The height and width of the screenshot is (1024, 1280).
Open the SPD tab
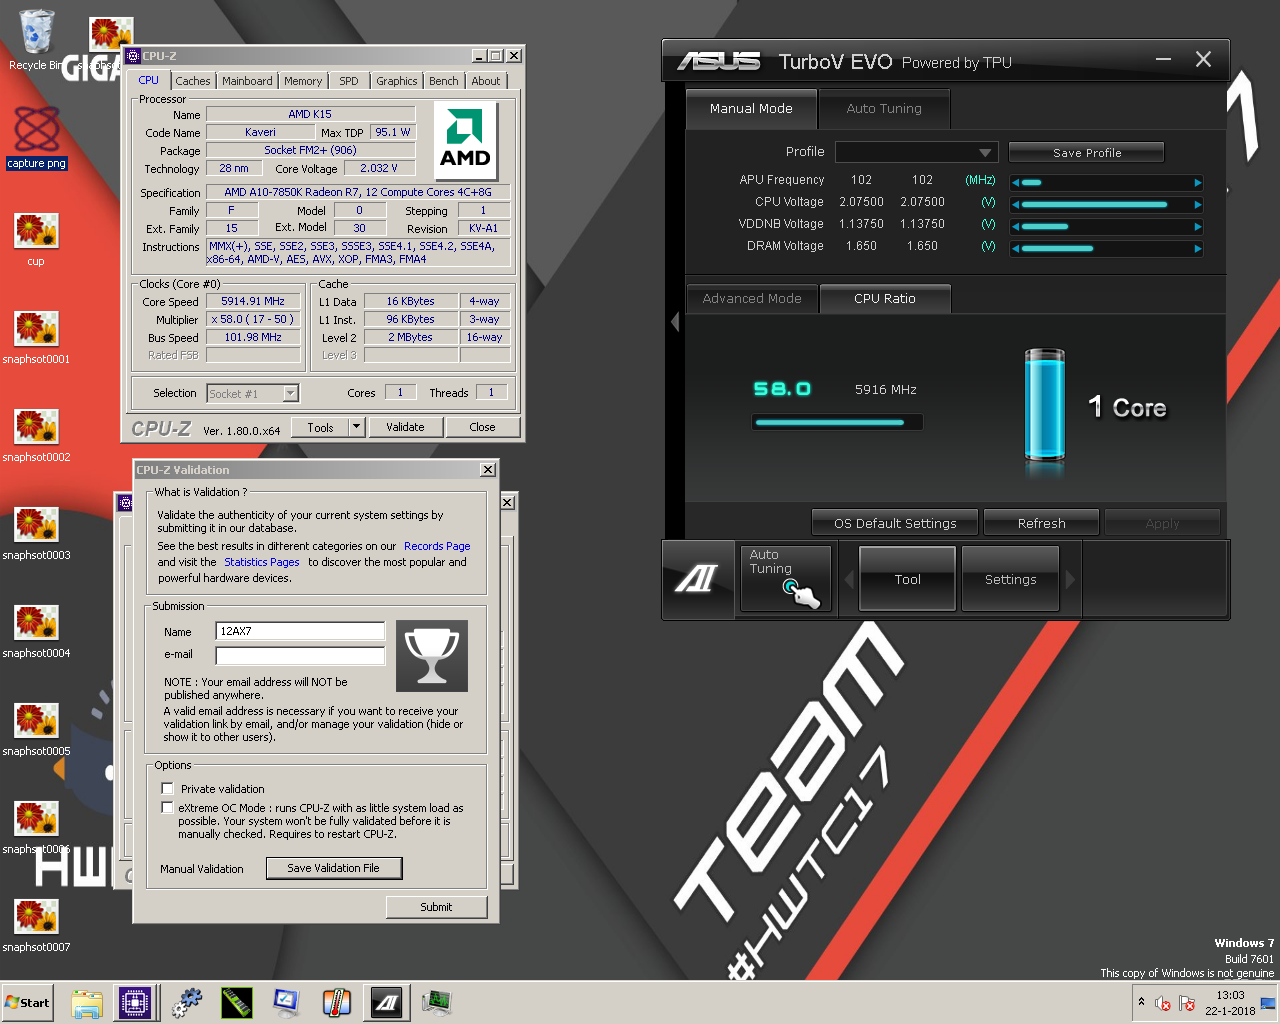coord(349,81)
